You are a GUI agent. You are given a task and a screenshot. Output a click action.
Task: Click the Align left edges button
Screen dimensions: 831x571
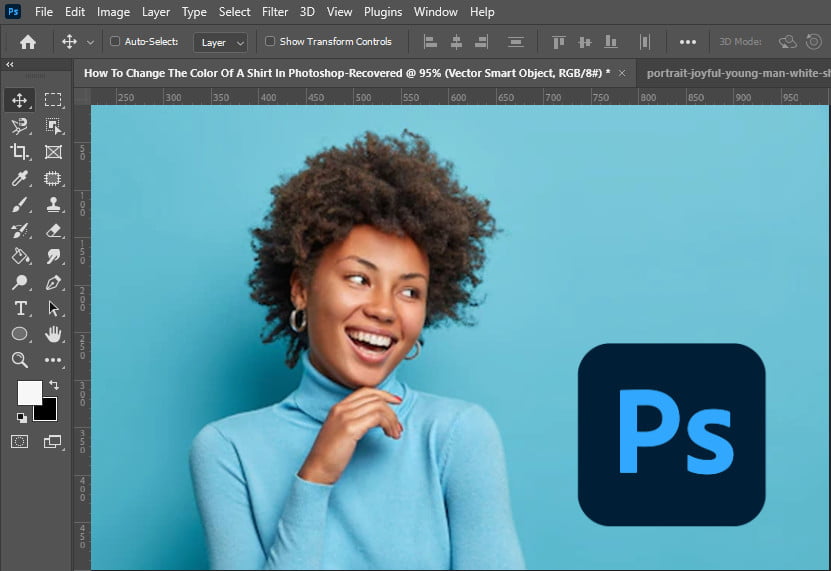430,42
